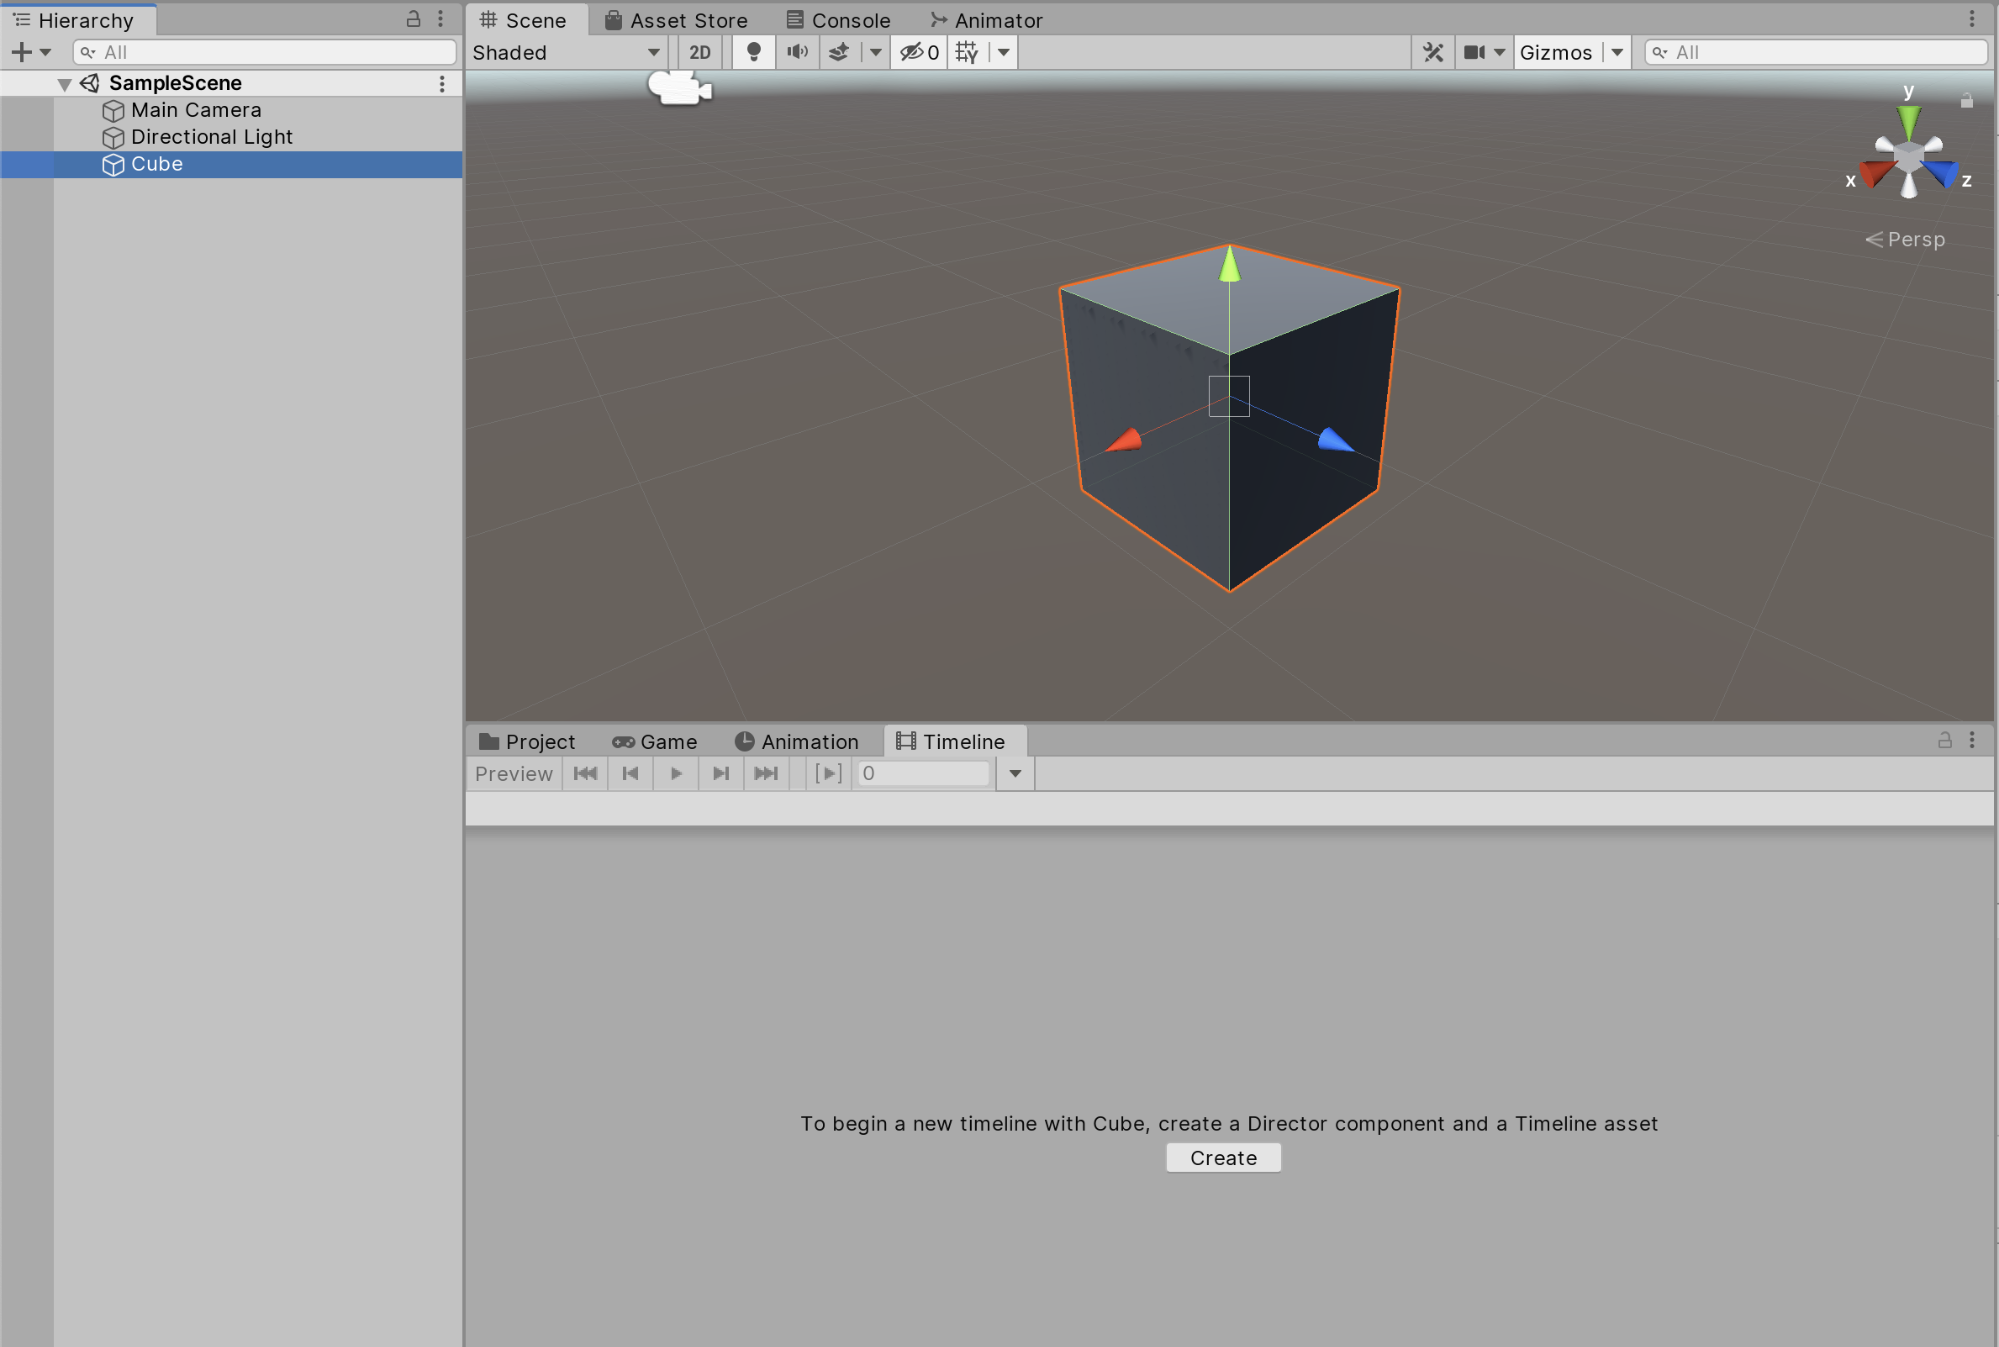Screen dimensions: 1999x1347
Task: Select Directional Light in the Hierarchy
Action: [211, 137]
